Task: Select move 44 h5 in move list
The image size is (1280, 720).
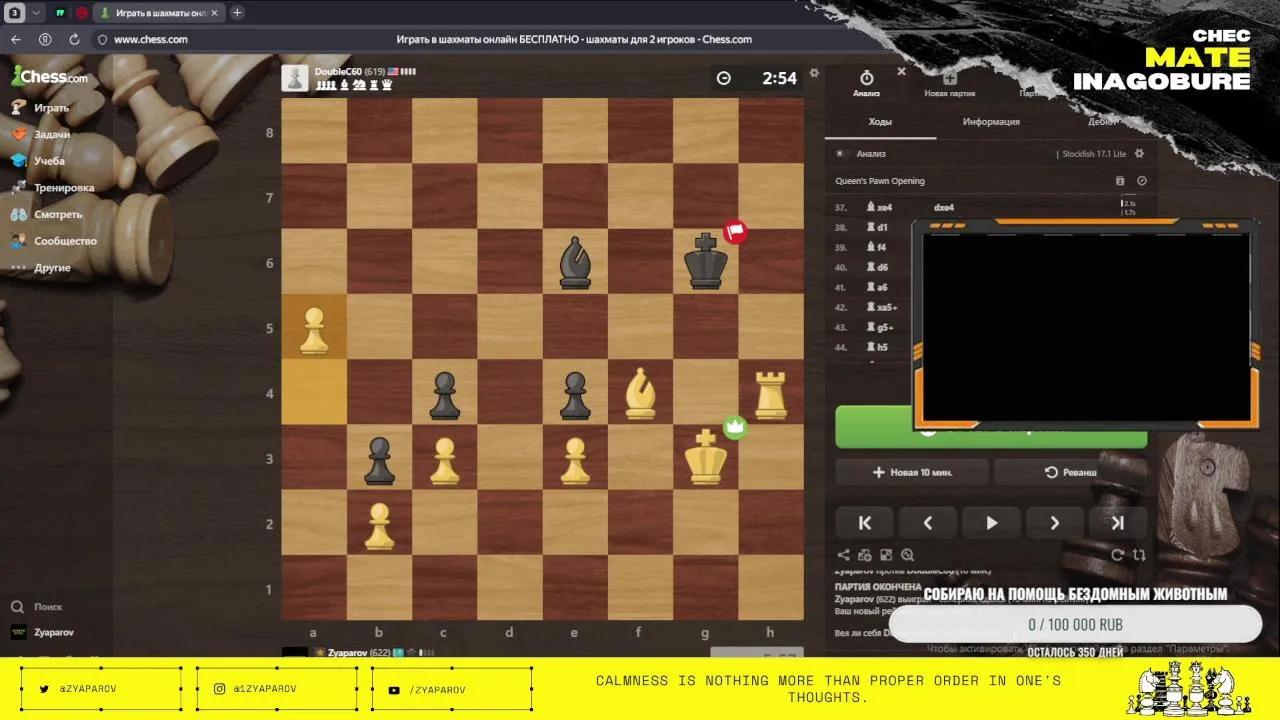Action: (x=877, y=347)
